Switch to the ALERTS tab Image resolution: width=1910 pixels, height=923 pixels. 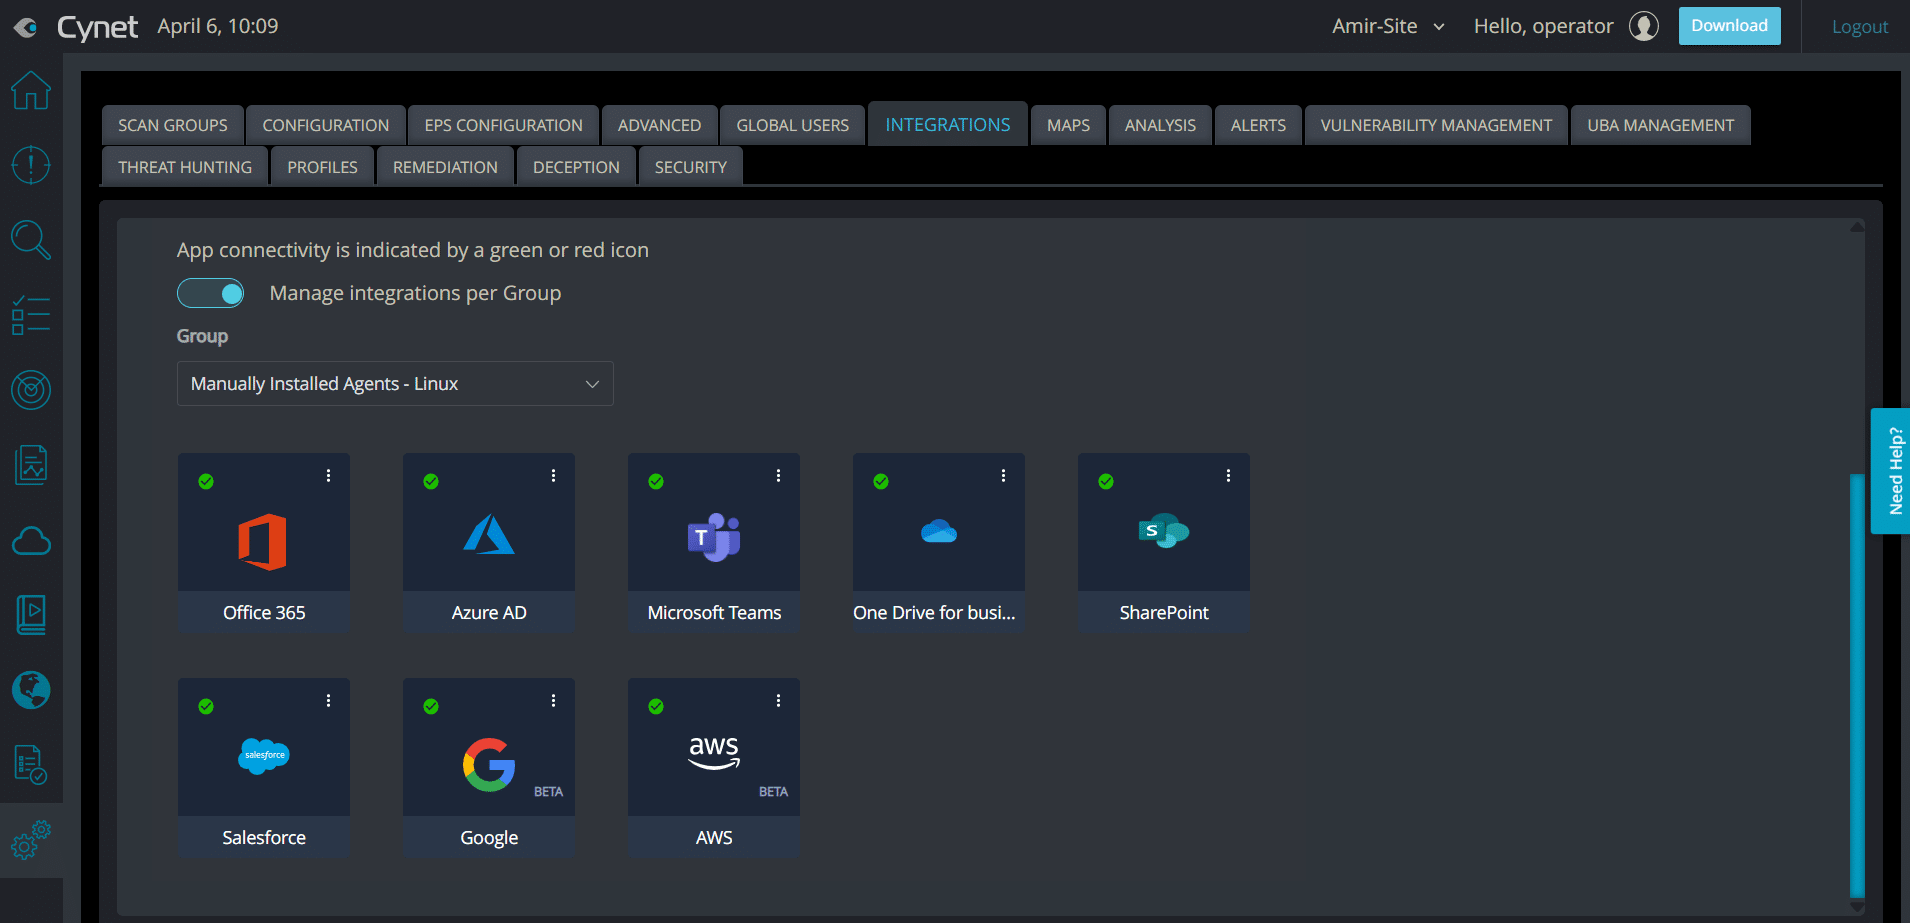[1258, 125]
